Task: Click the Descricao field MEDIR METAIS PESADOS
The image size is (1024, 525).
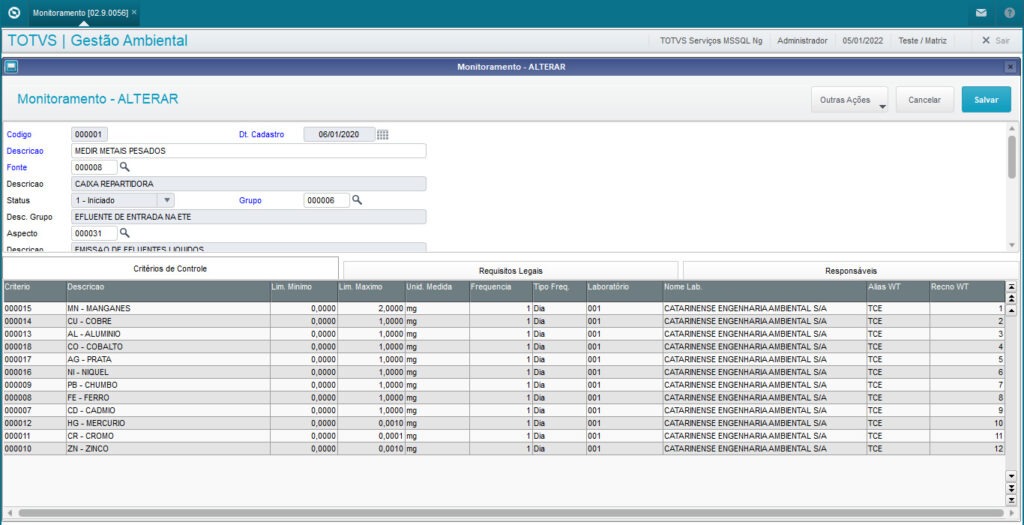Action: pos(249,151)
